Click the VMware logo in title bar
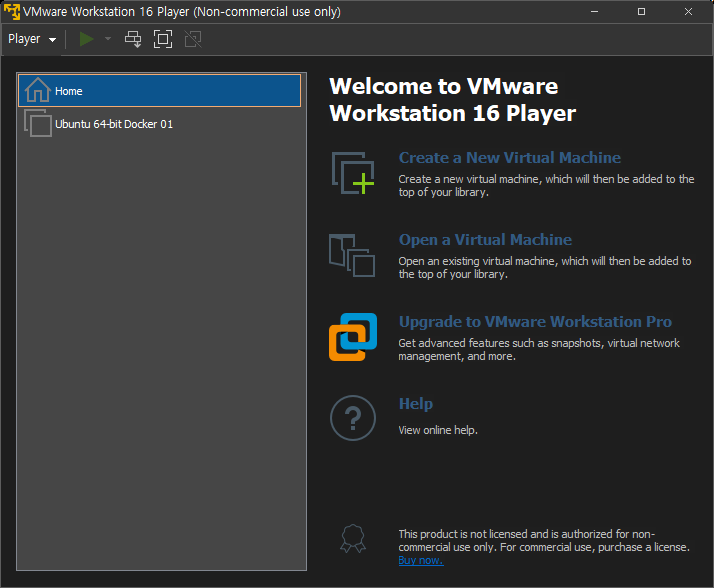The height and width of the screenshot is (588, 714). (12, 11)
